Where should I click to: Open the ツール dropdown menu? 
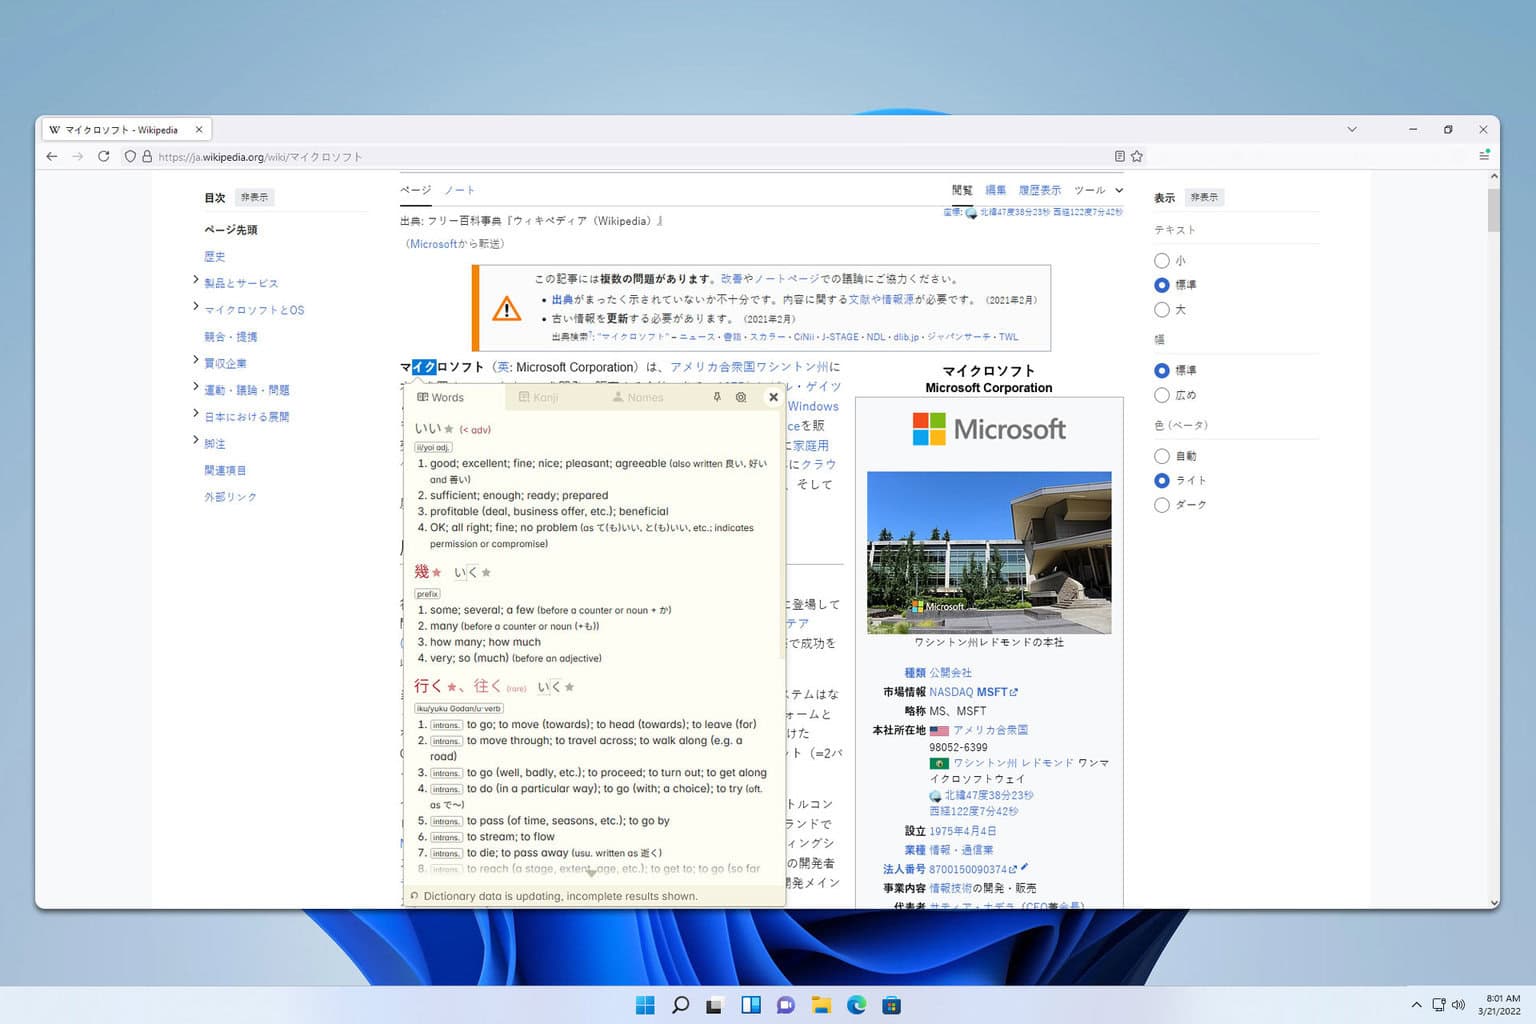pos(1098,190)
